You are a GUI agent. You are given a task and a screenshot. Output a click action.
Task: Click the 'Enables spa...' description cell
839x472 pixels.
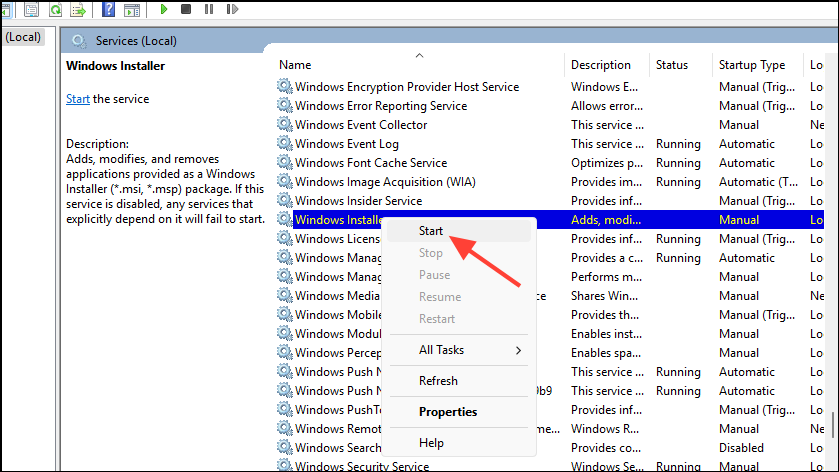(606, 353)
